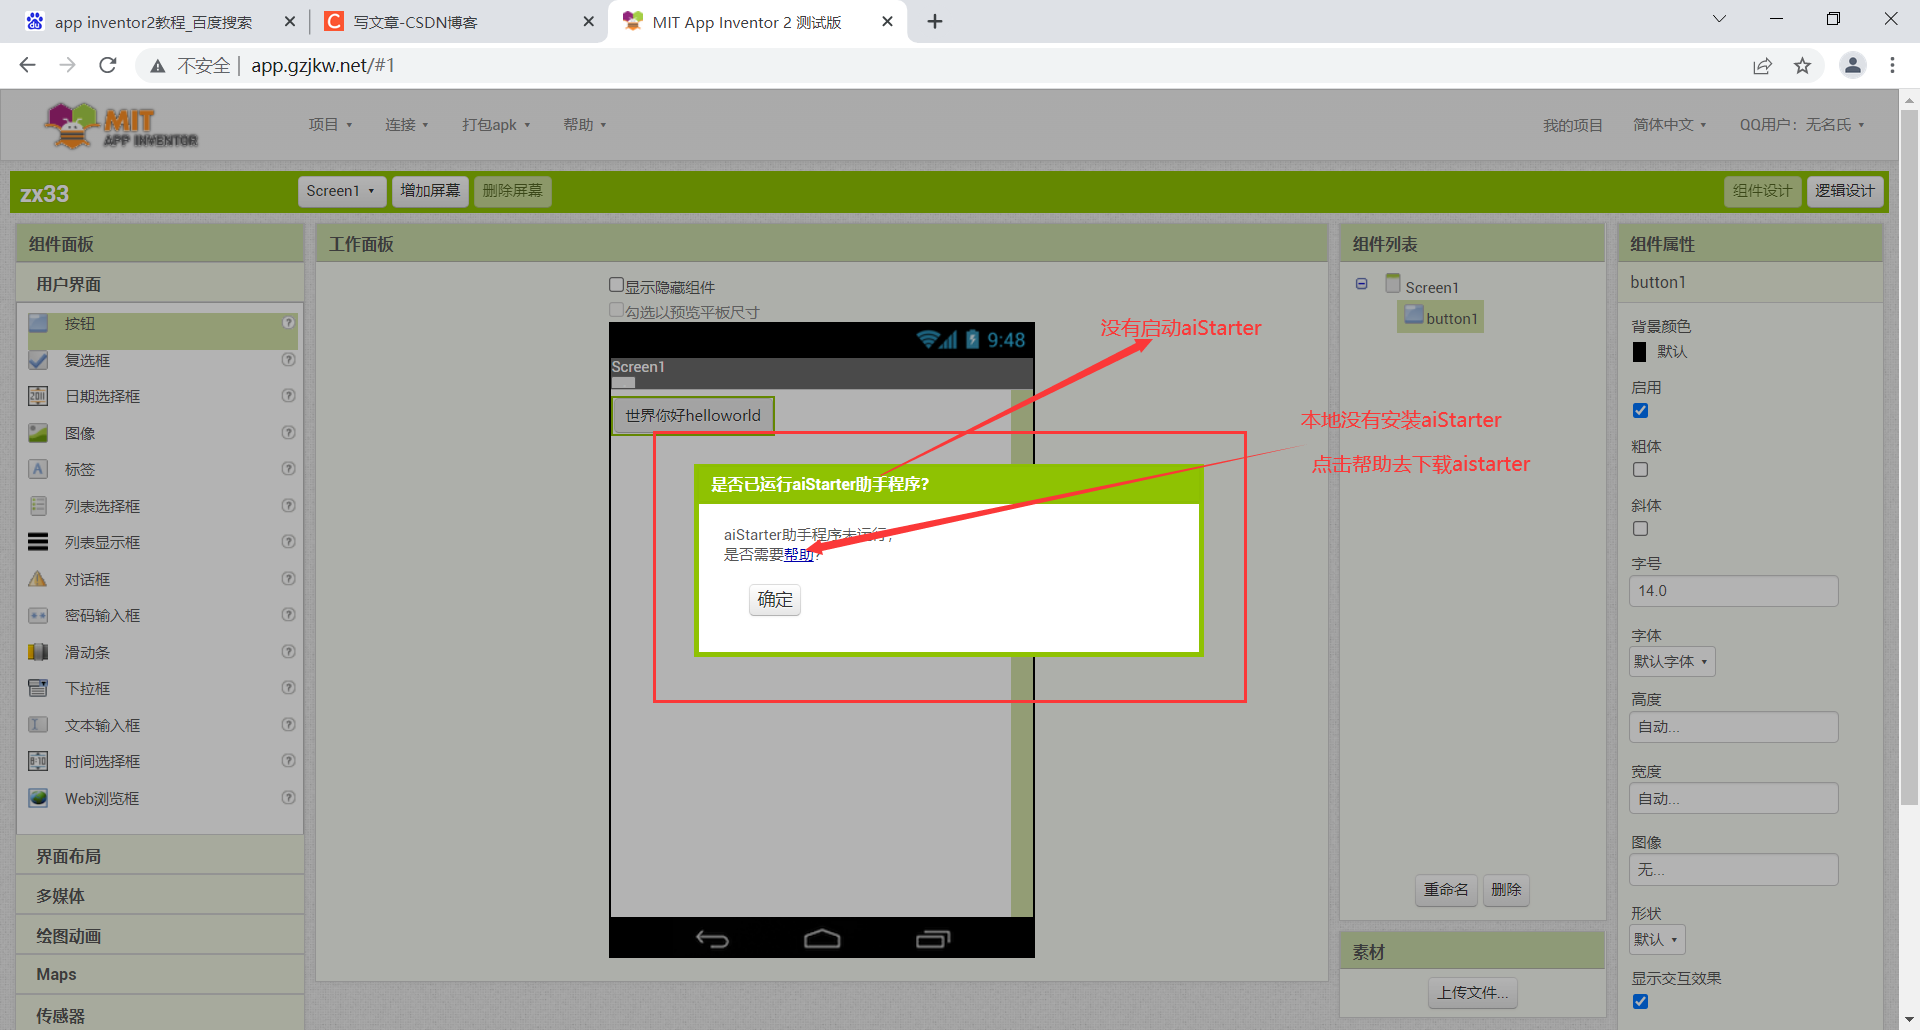1920x1030 pixels.
Task: Select the 滑动条 slider component icon
Action: 38,651
